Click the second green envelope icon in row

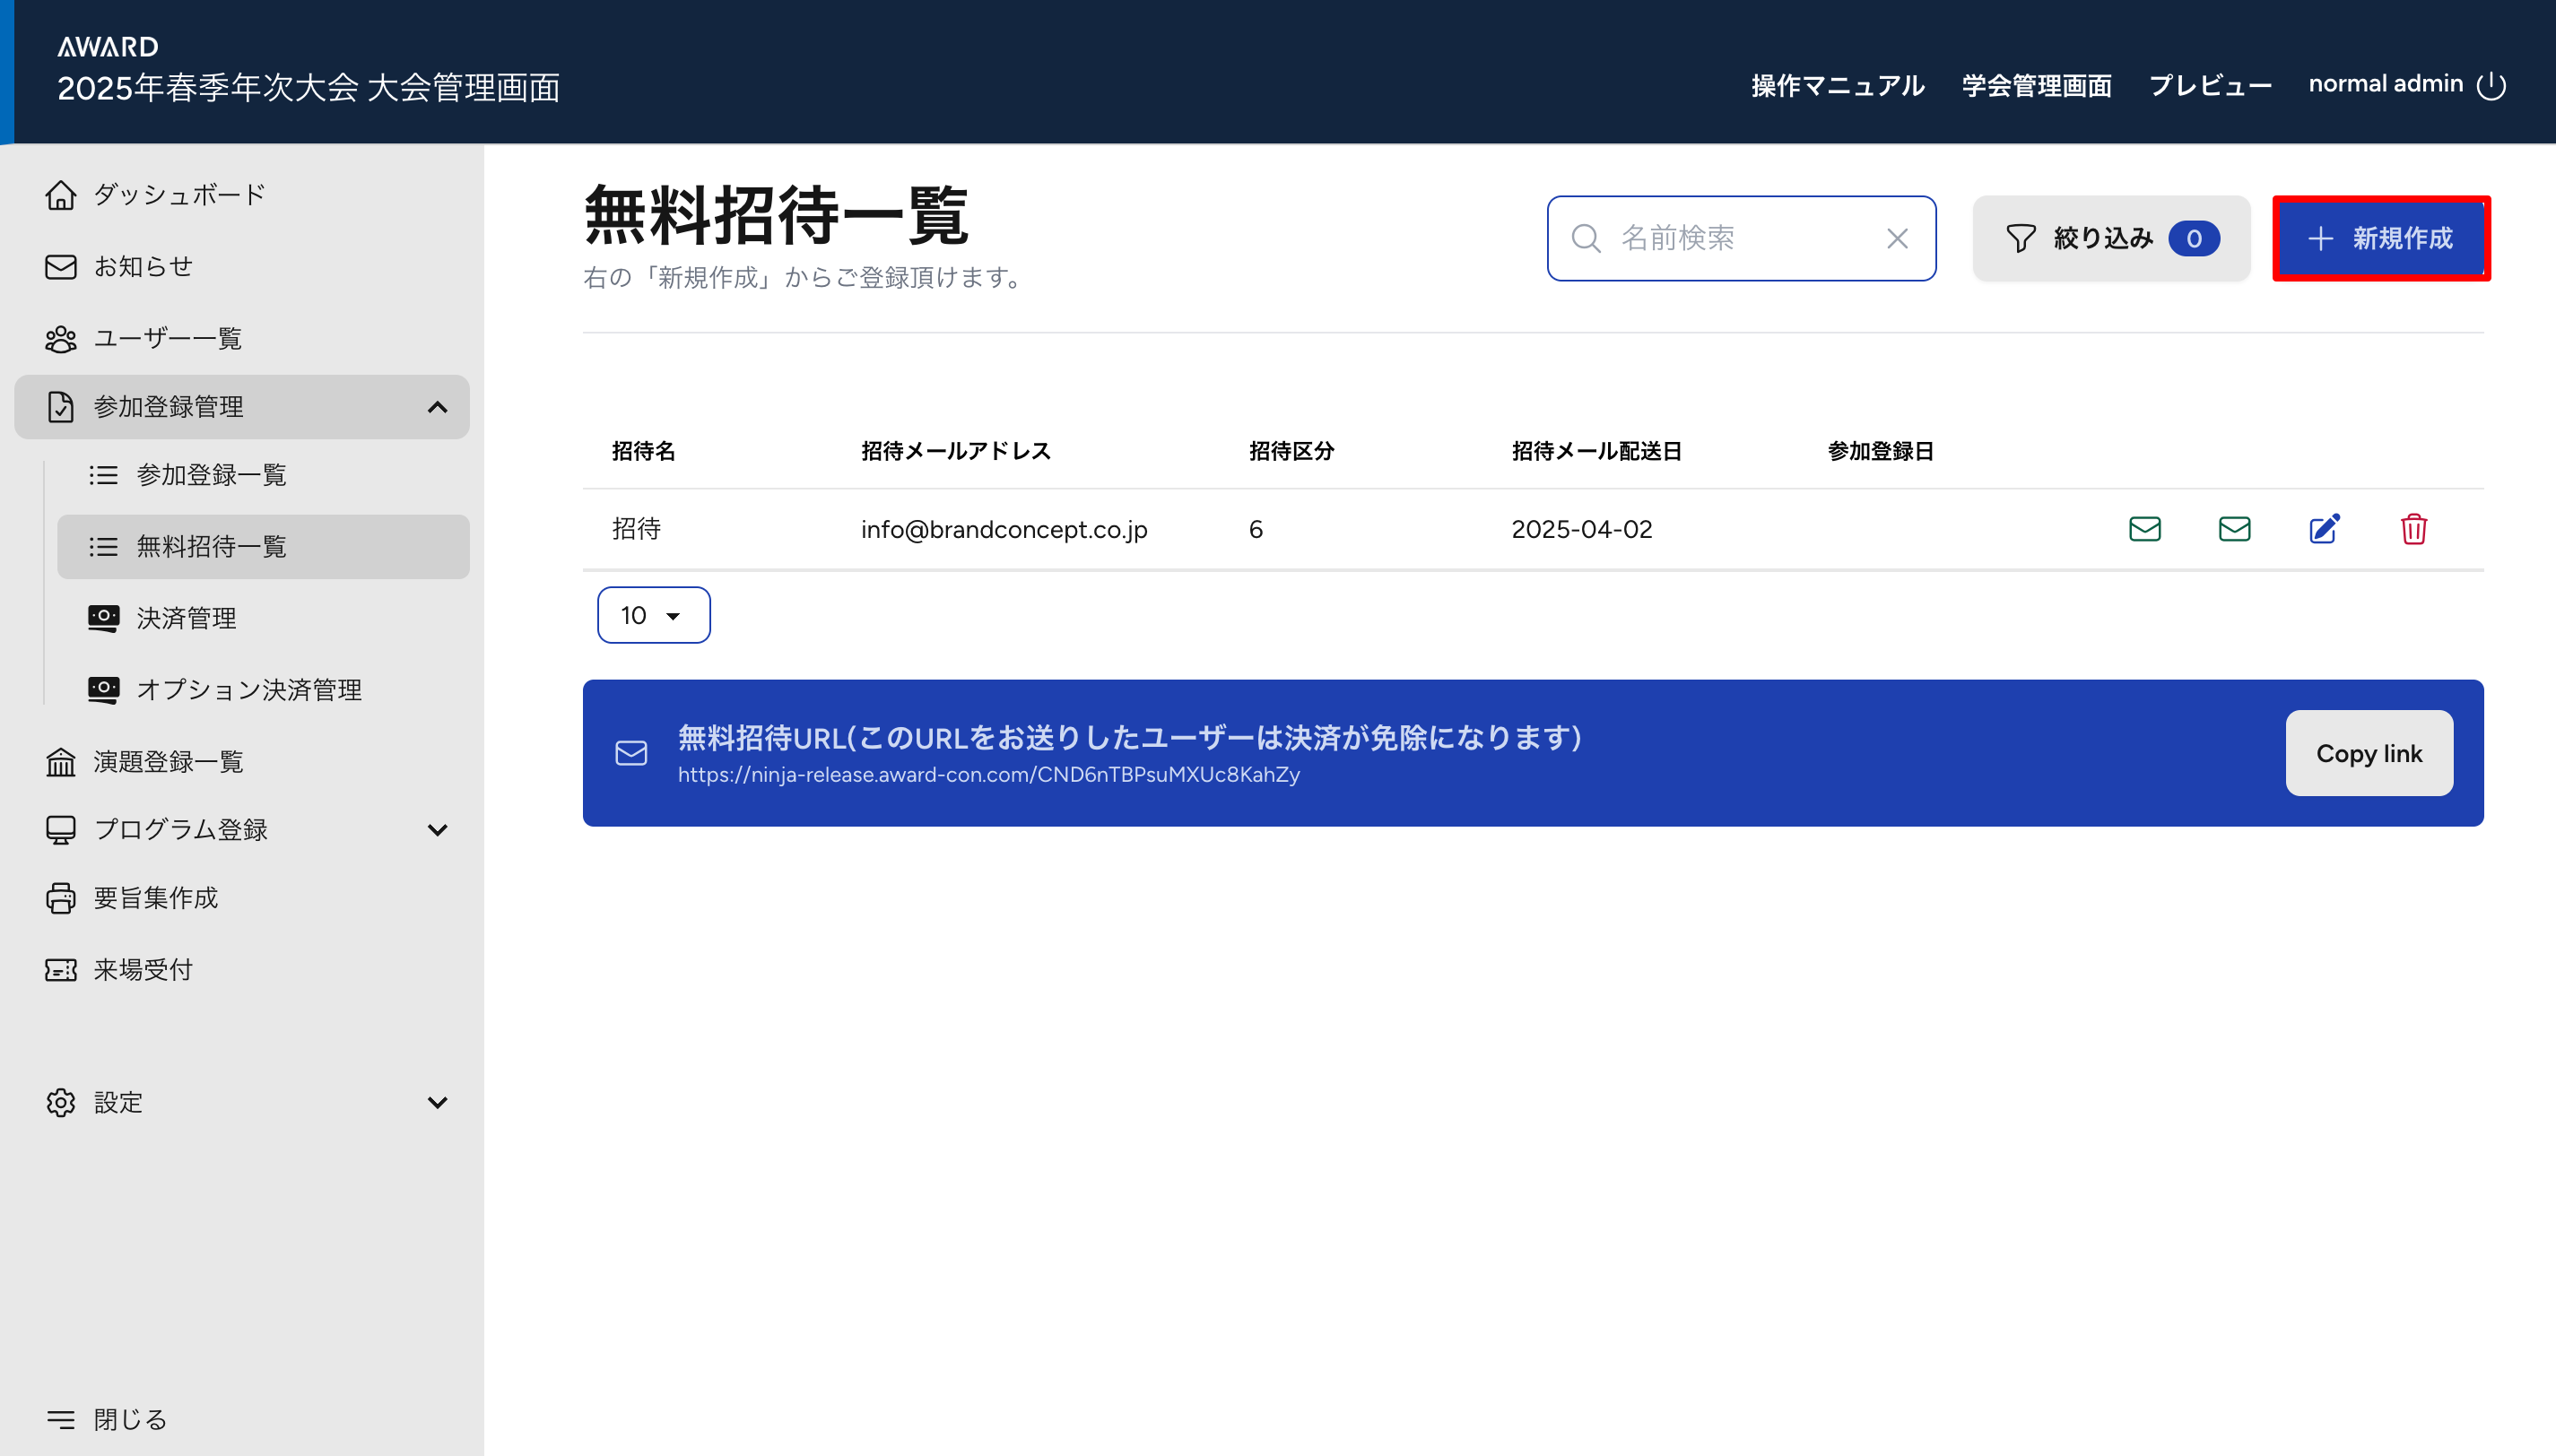point(2234,529)
